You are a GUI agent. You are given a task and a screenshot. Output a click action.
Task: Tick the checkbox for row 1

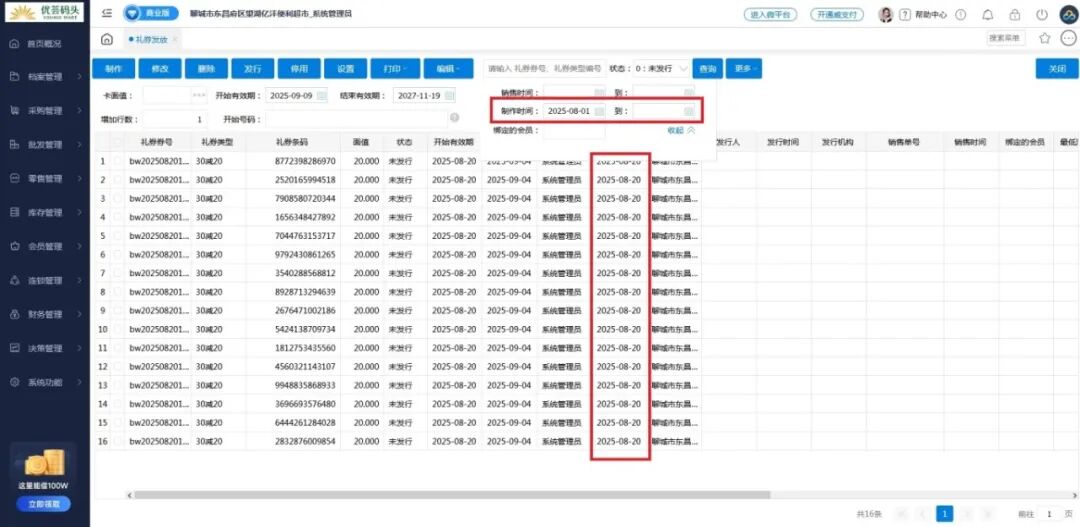point(118,161)
